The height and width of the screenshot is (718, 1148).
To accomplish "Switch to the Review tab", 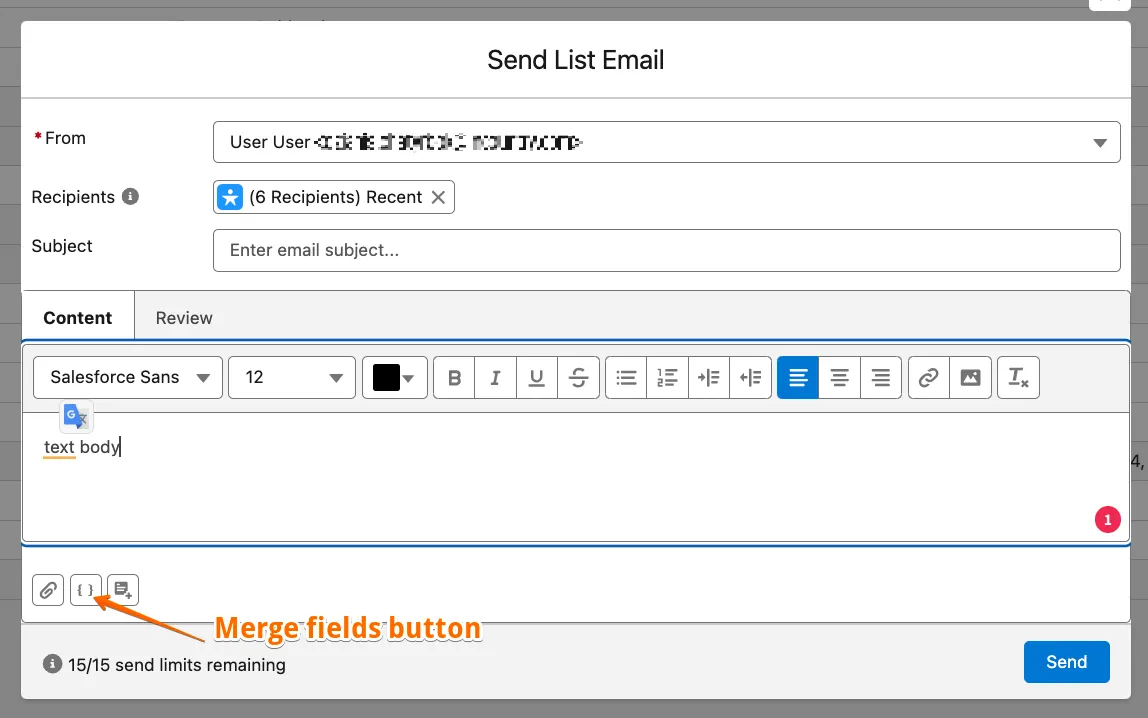I will (184, 318).
